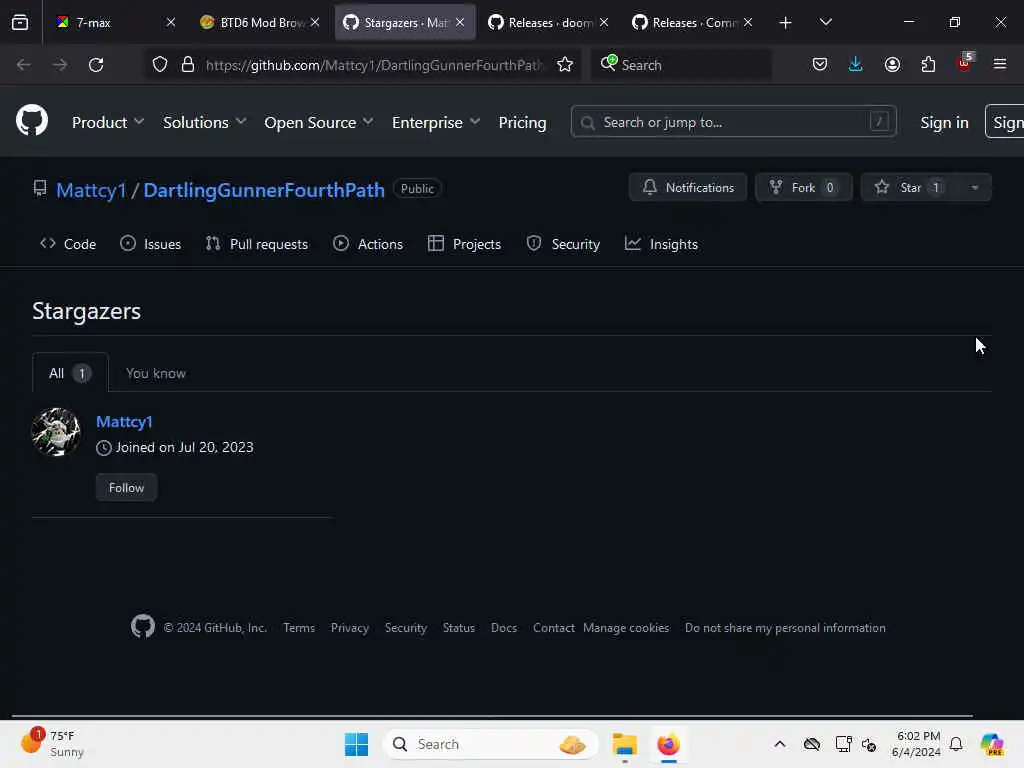This screenshot has height=768, width=1024.
Task: Open the list all tabs chevron
Action: click(825, 22)
